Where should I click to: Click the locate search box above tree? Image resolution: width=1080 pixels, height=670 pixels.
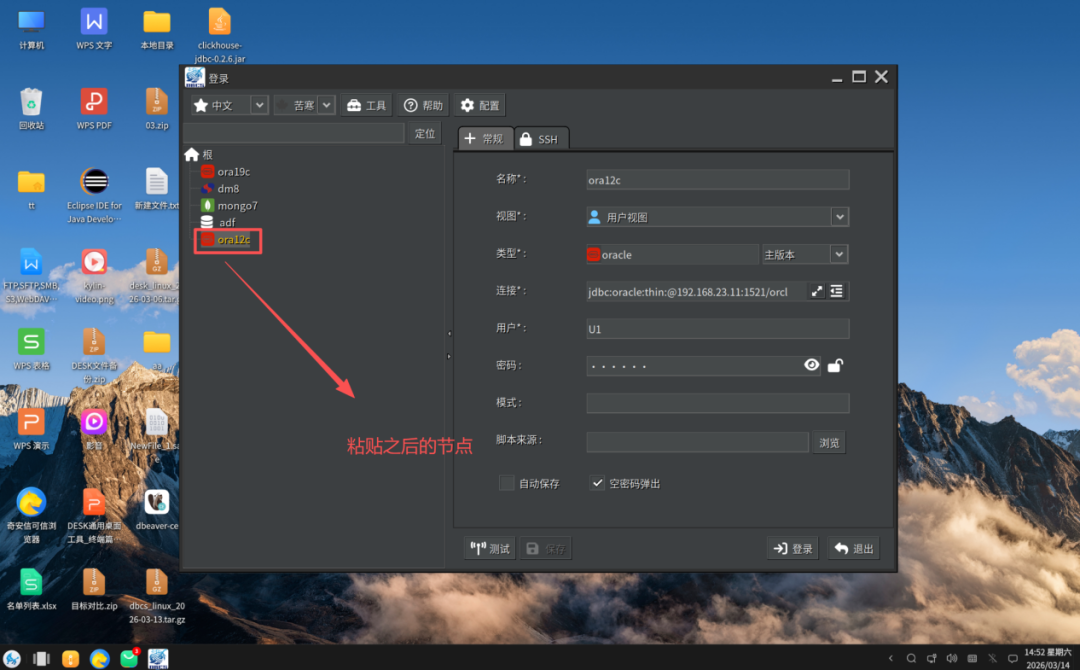(x=293, y=134)
